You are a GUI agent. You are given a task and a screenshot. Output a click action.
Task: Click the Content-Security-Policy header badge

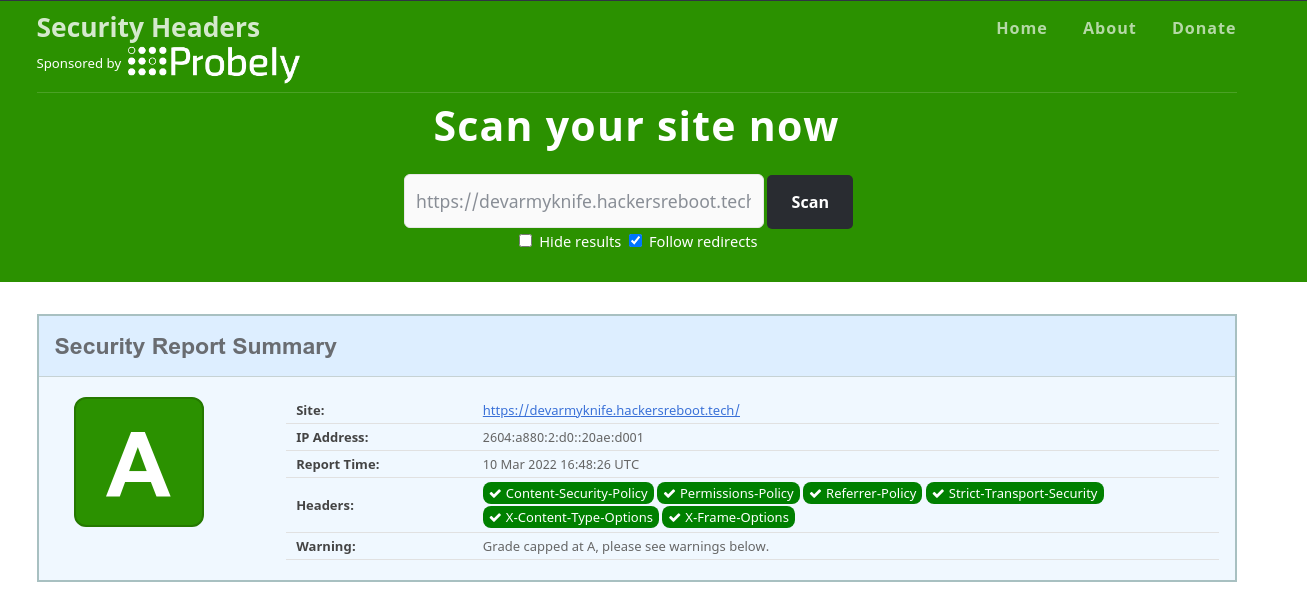coord(568,493)
